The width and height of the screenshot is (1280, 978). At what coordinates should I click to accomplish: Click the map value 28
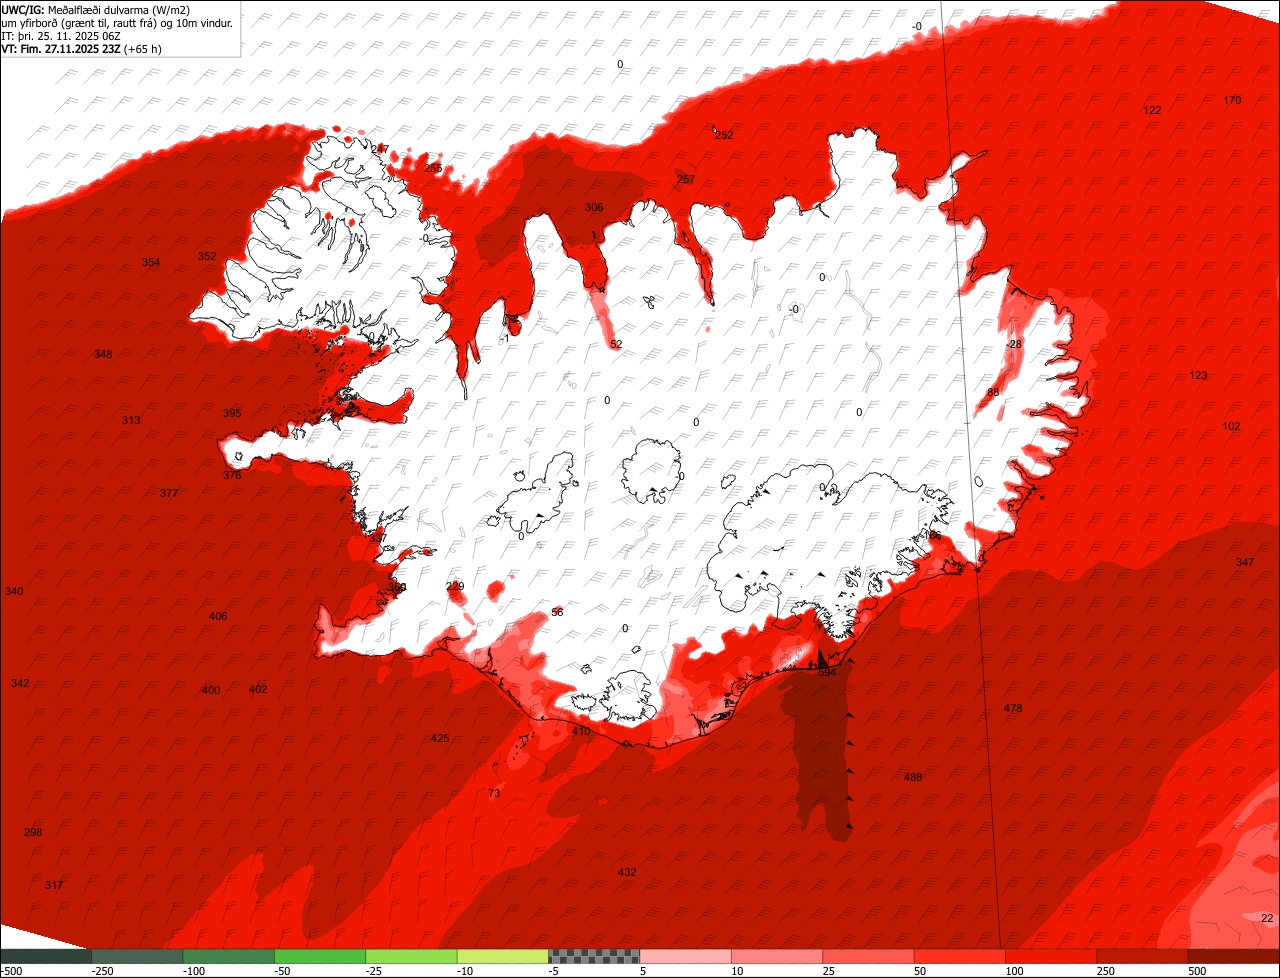click(1016, 344)
